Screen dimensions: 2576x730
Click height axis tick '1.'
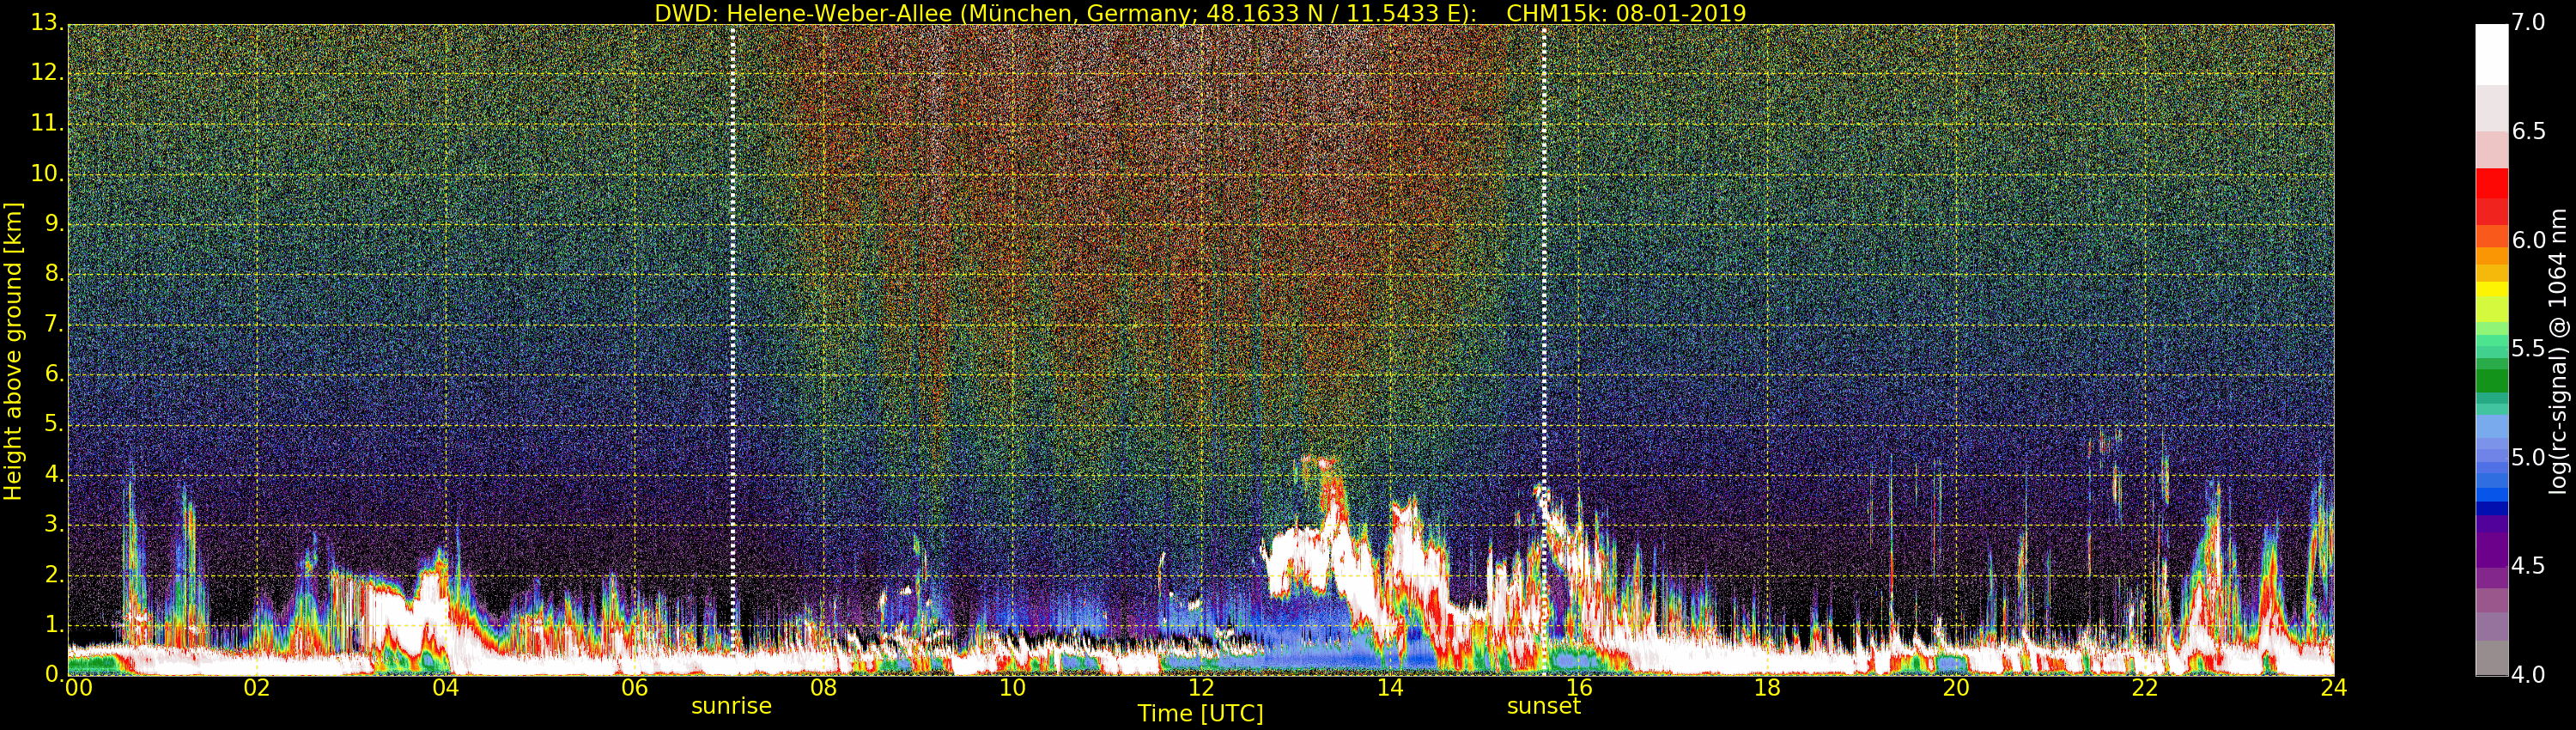(x=54, y=624)
